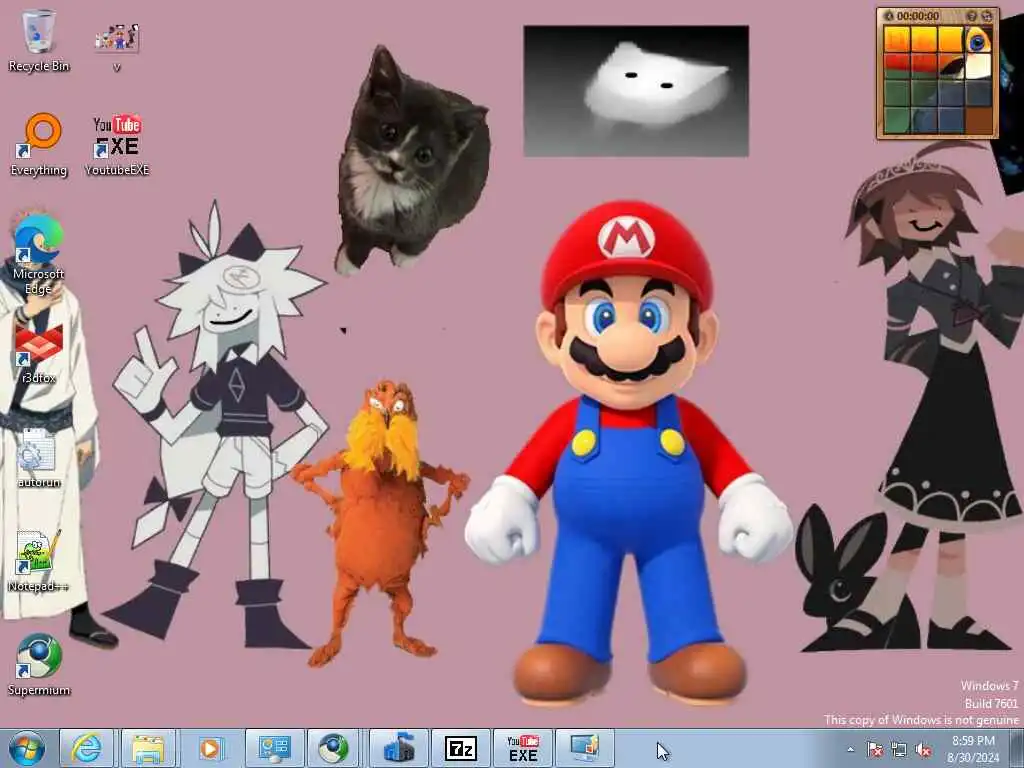
Task: Select the r3dfox browser shortcut
Action: [39, 353]
